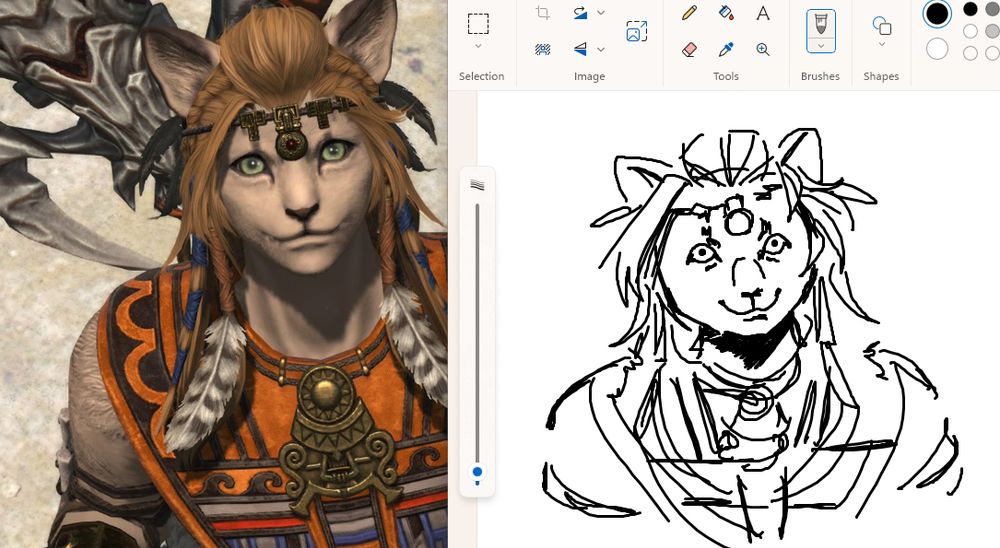
Task: Click the Tools group label
Action: tap(726, 77)
